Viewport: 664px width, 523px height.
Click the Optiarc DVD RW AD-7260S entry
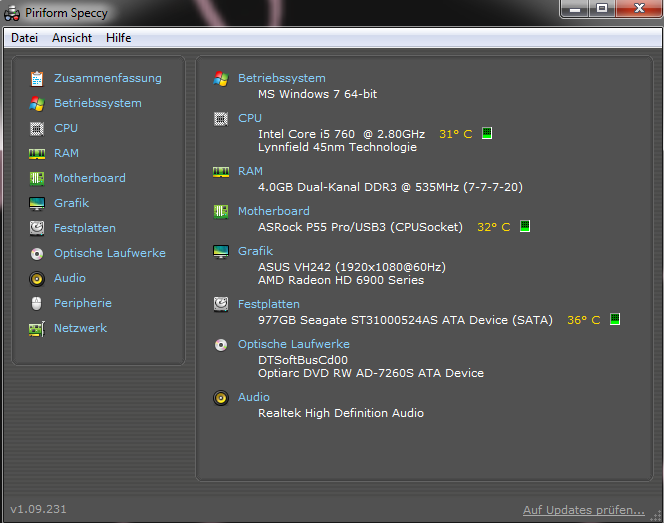click(x=371, y=374)
